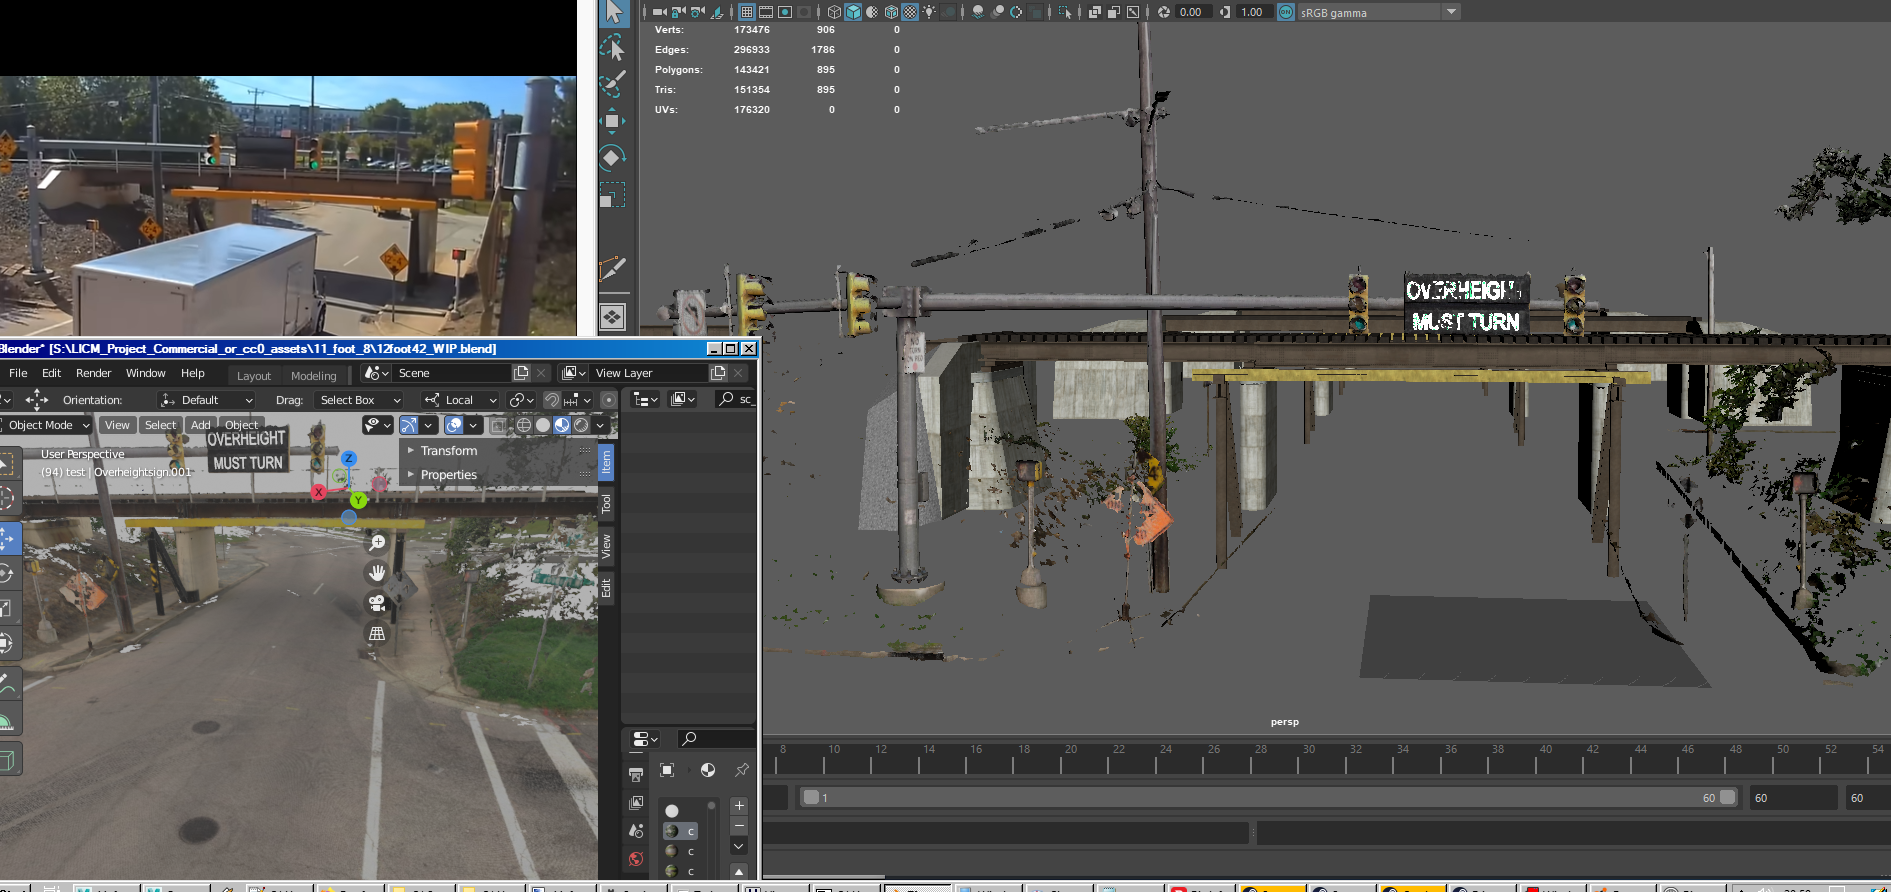The height and width of the screenshot is (892, 1891).
Task: Select the Rotate tool in Maya toolbox
Action: tap(612, 157)
